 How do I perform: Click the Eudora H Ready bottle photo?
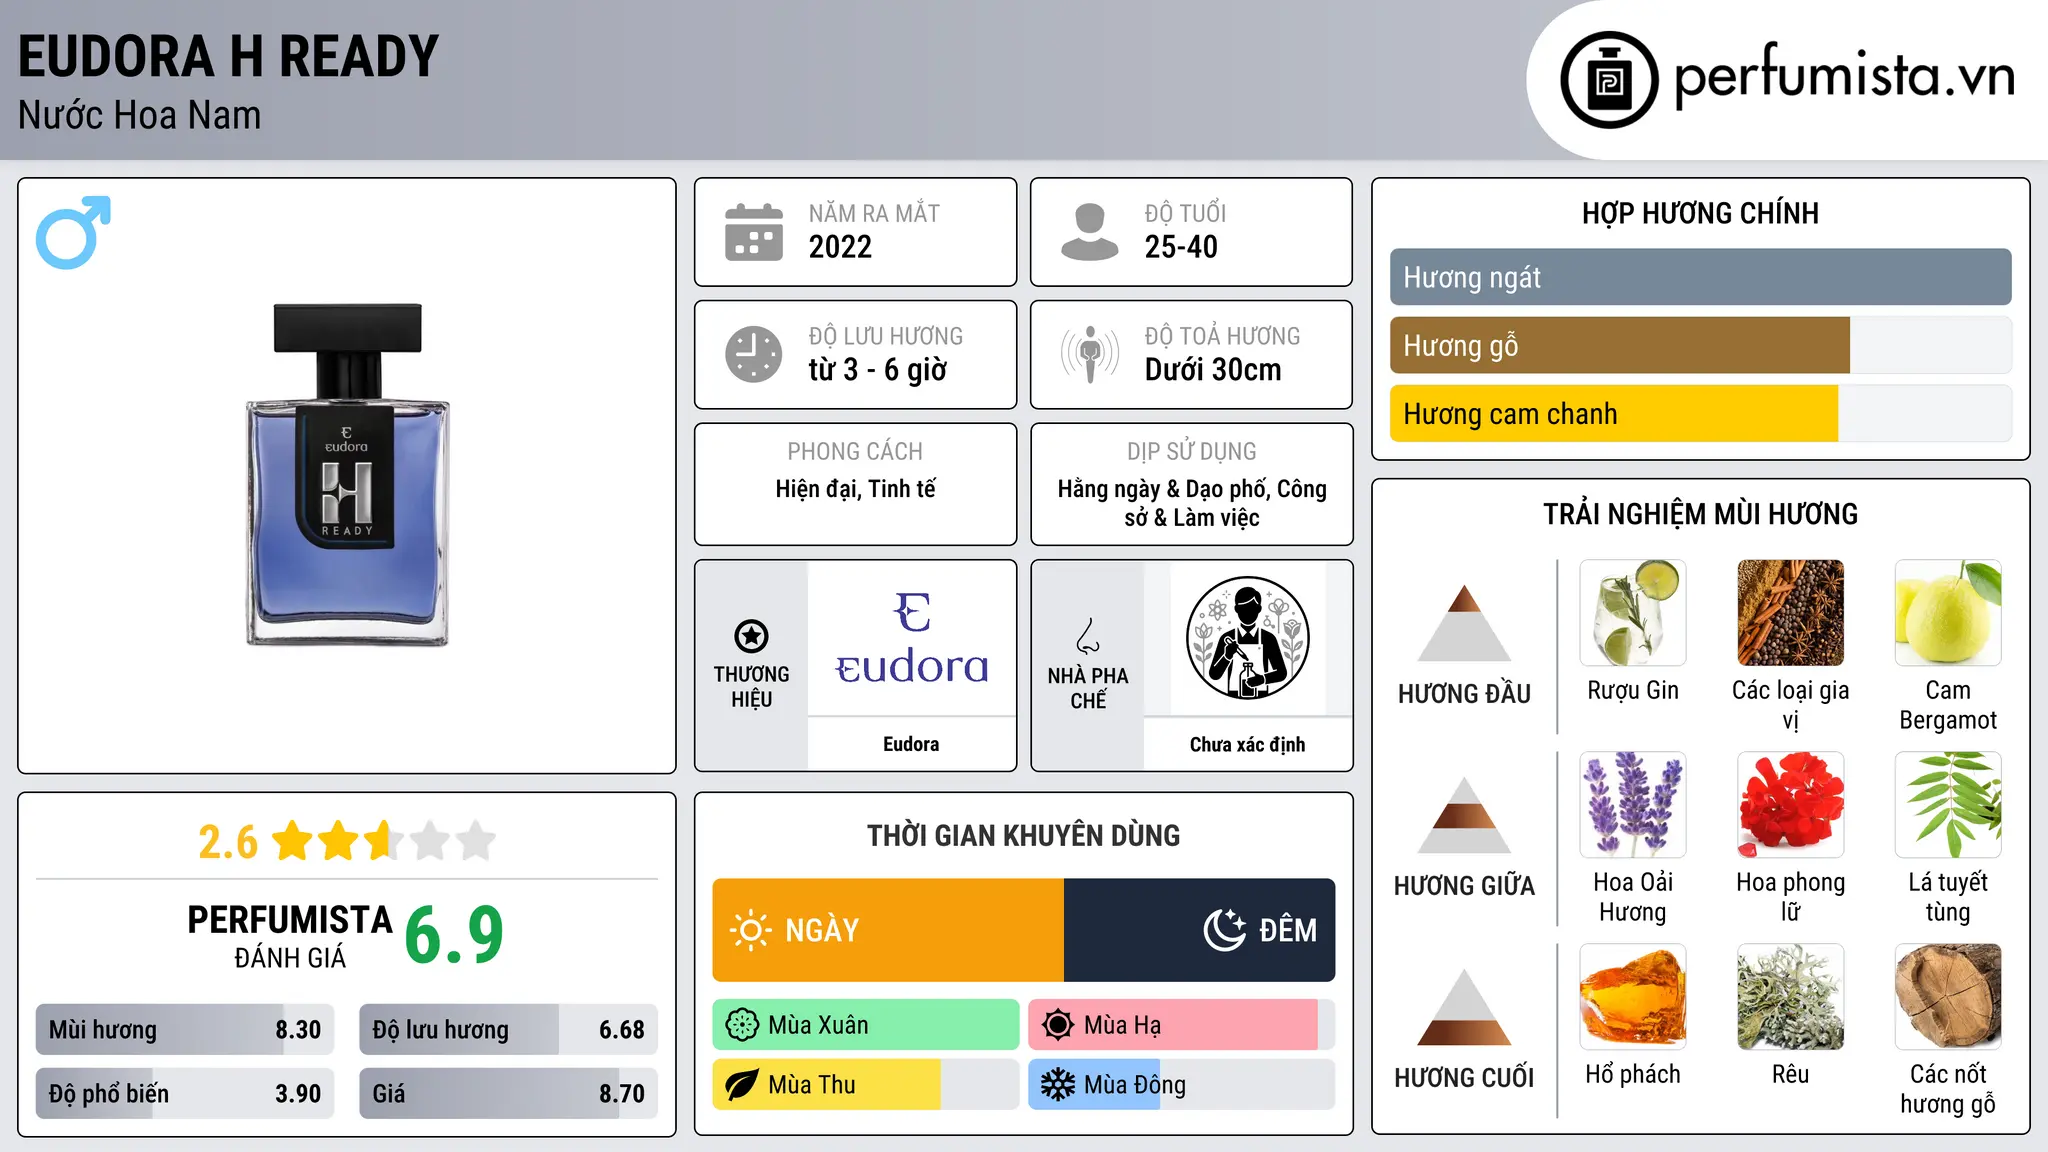click(348, 474)
